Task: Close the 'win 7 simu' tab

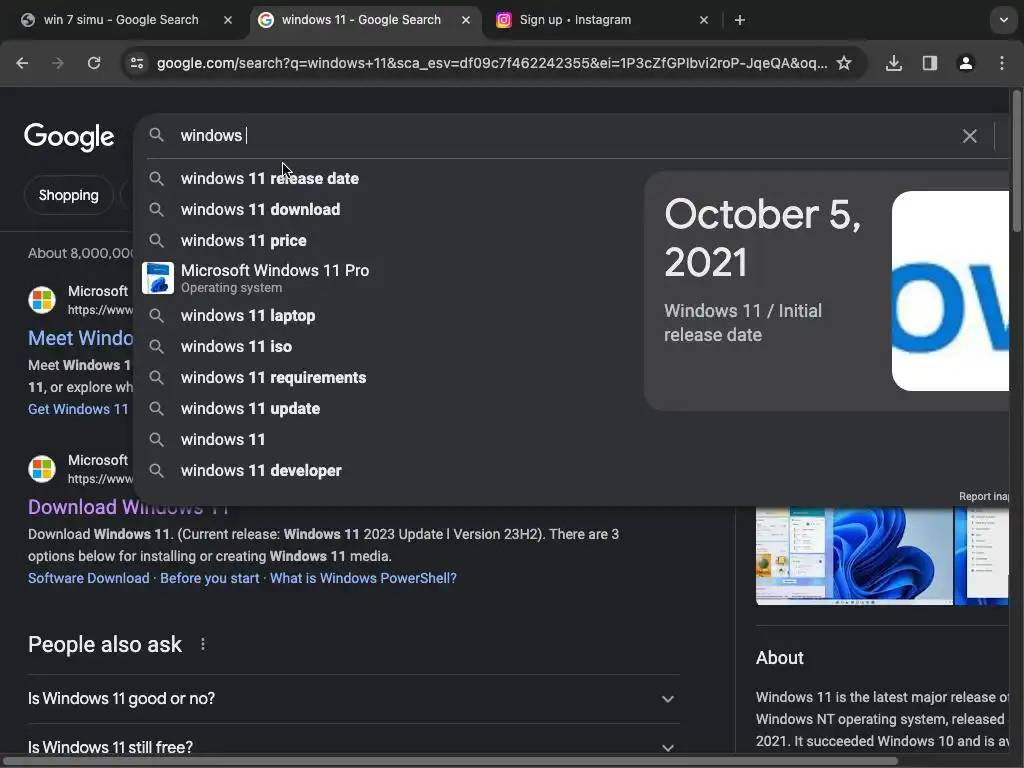Action: [x=228, y=20]
